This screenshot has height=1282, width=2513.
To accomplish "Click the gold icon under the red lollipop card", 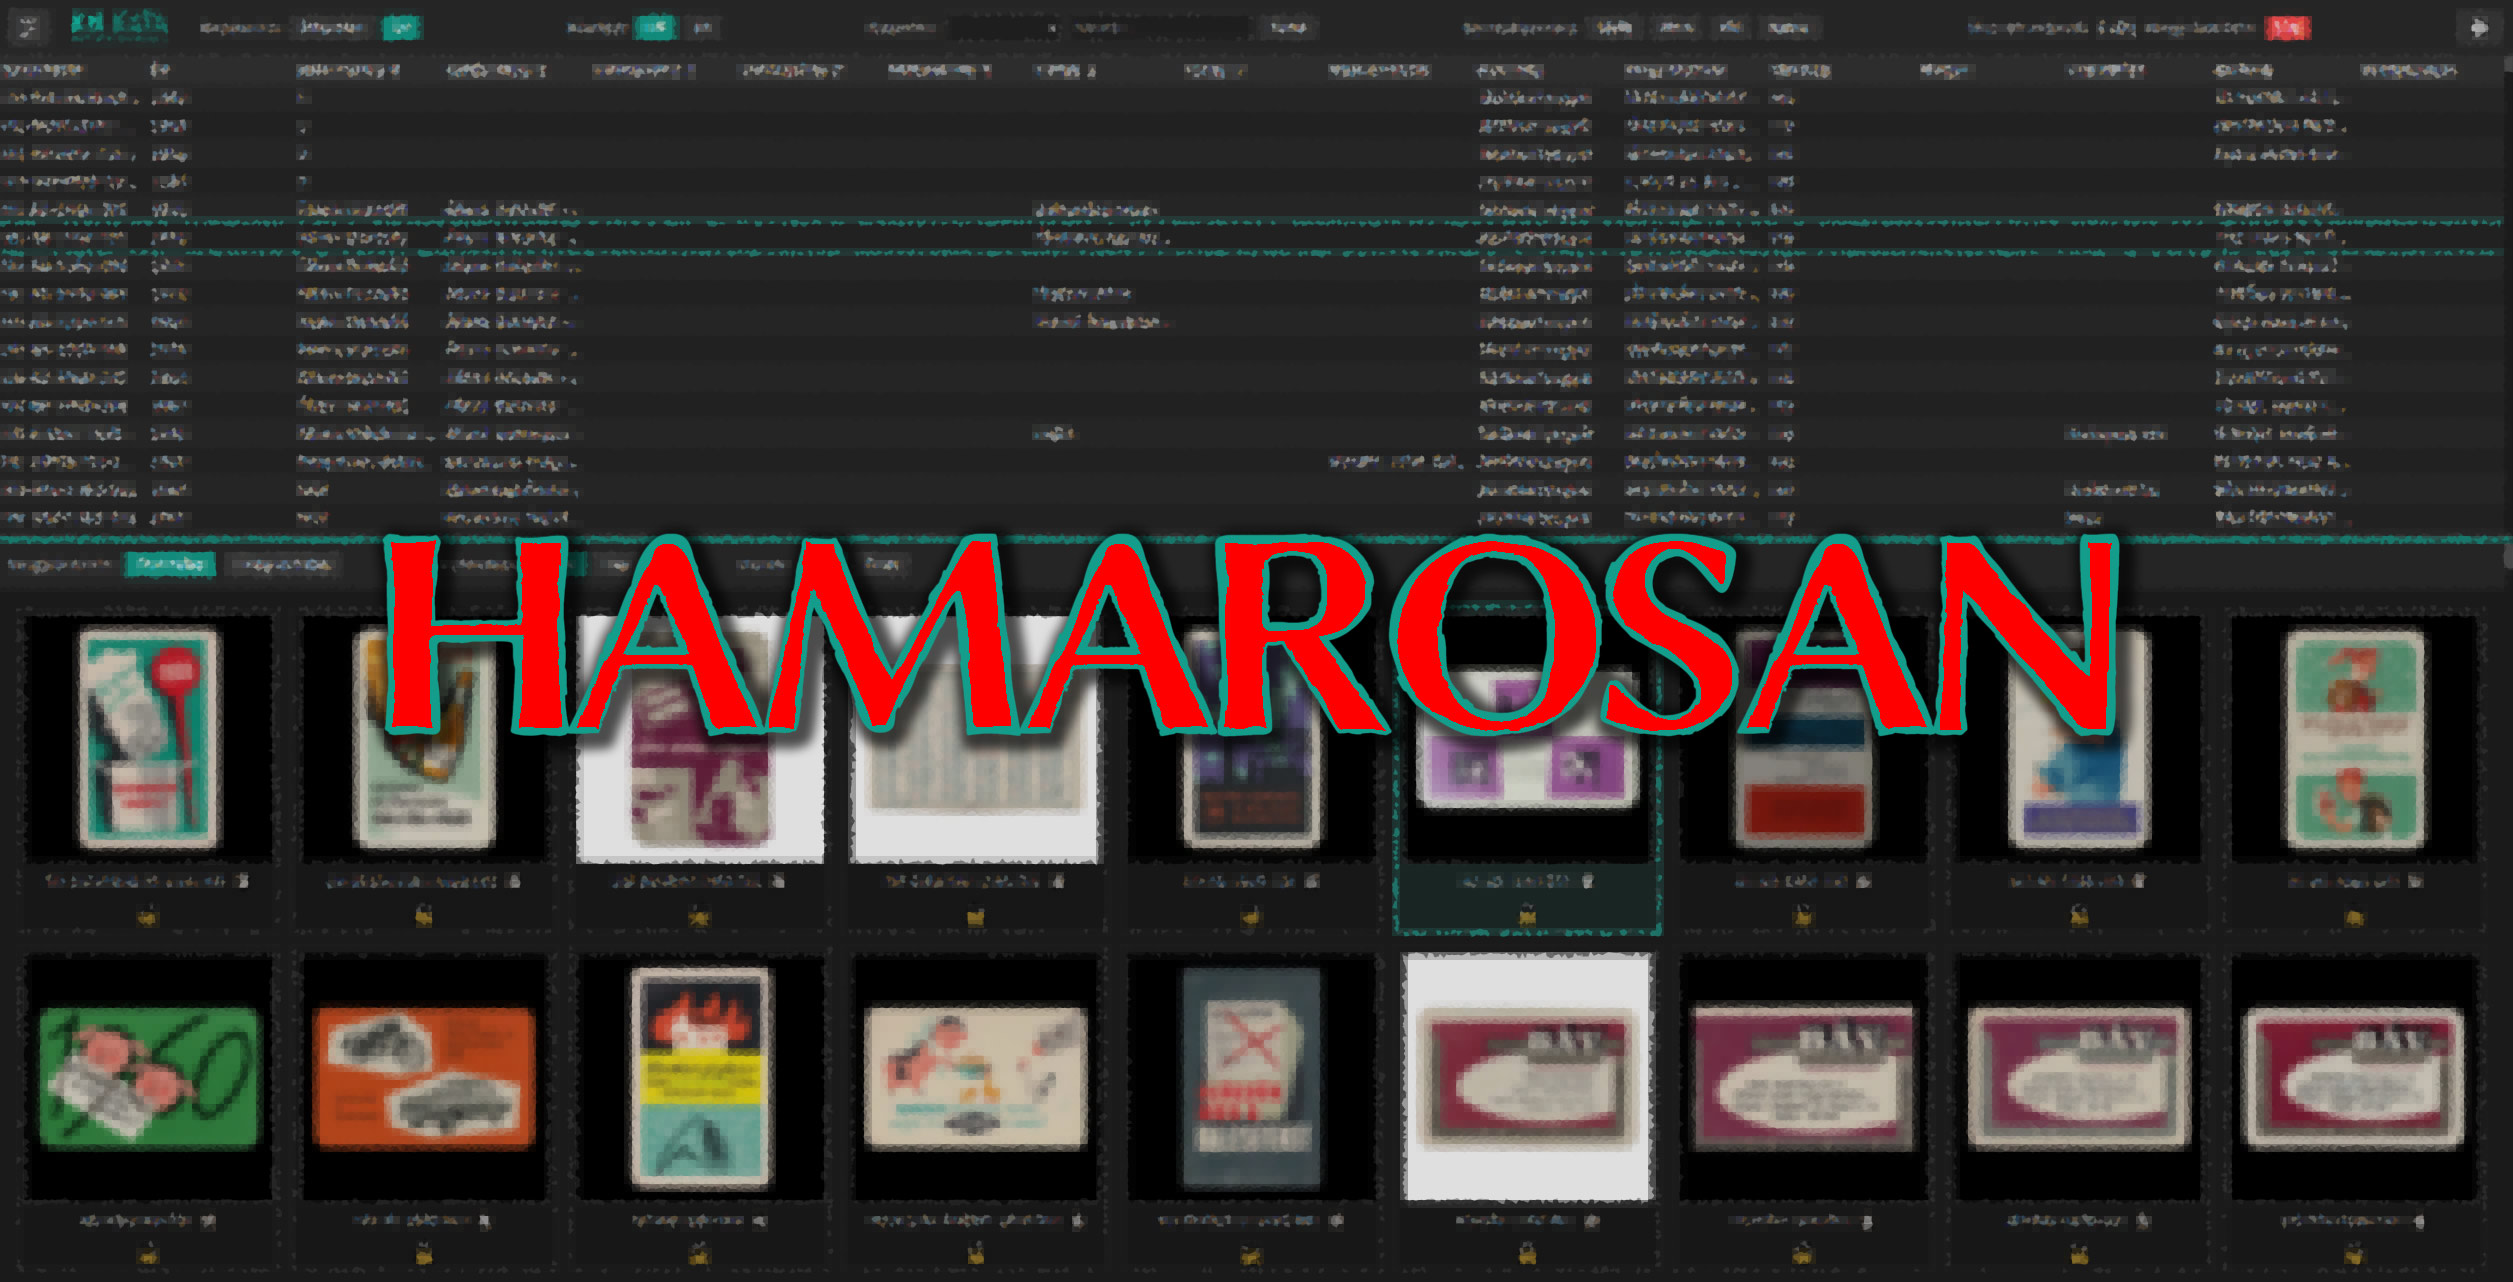I will 148,916.
